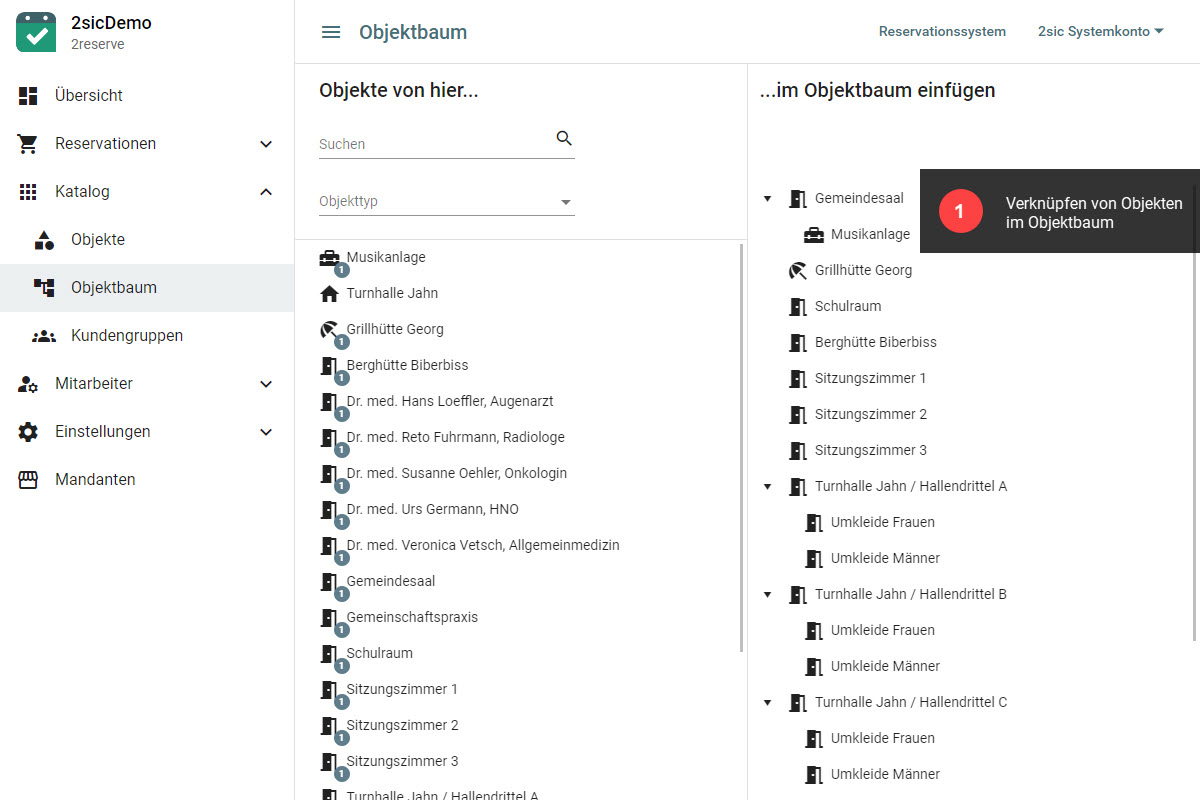
Task: Click the Kundengruppen people icon
Action: coord(44,336)
